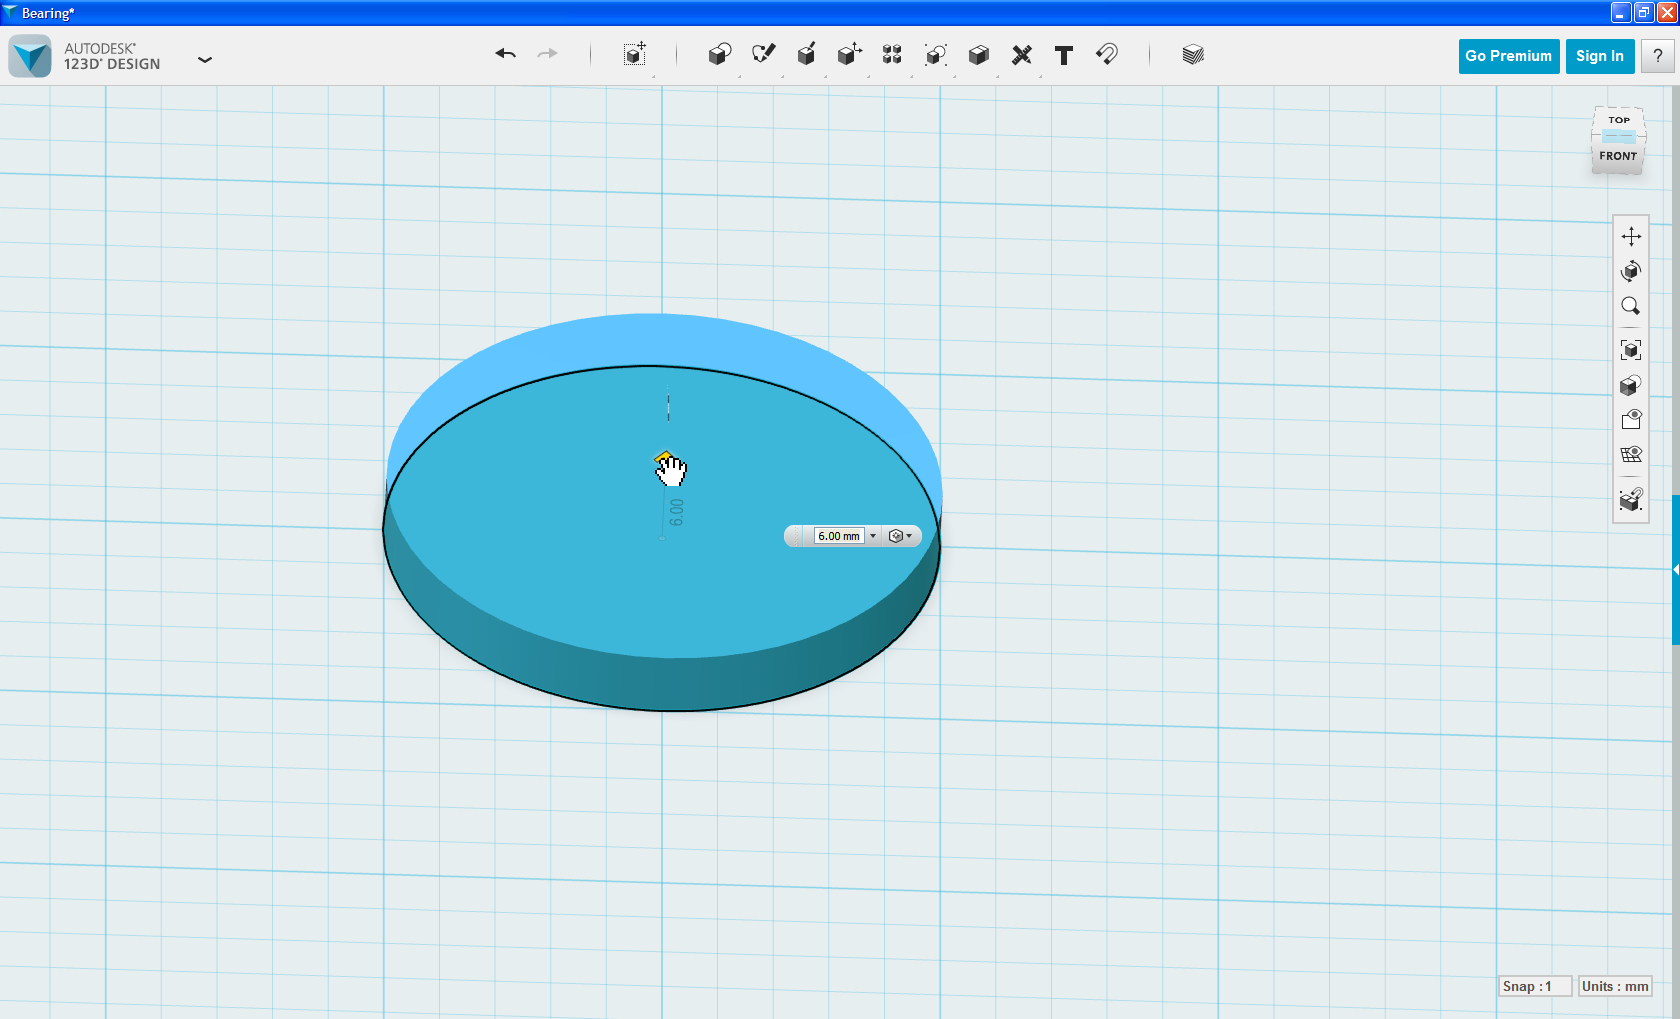The image size is (1680, 1019).
Task: Open dropdown arrow beside 6.00 mm
Action: [873, 536]
